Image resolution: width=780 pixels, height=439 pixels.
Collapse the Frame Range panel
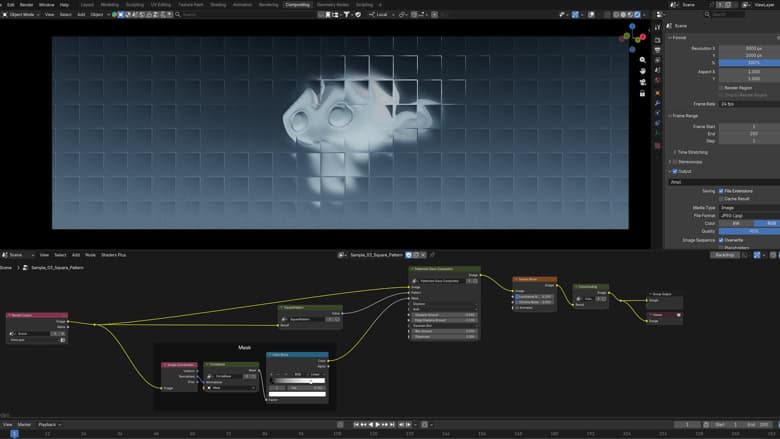pyautogui.click(x=684, y=116)
